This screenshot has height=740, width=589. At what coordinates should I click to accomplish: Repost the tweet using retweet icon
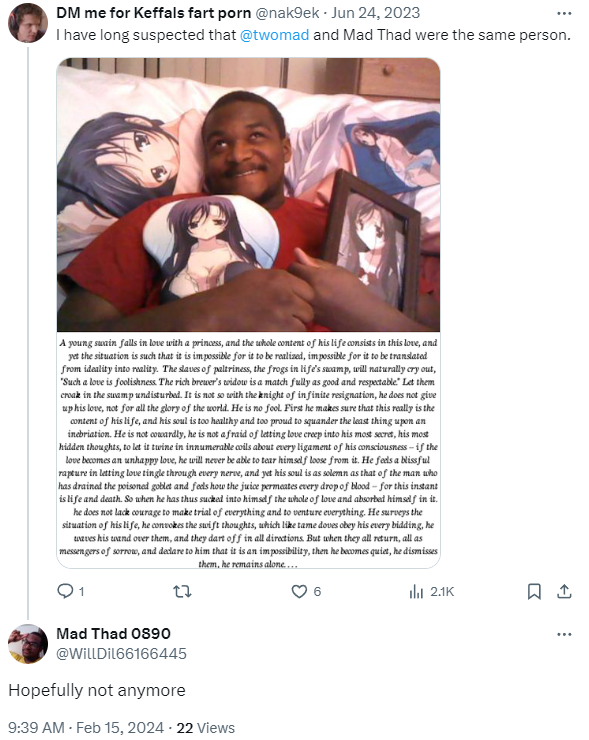point(182,591)
